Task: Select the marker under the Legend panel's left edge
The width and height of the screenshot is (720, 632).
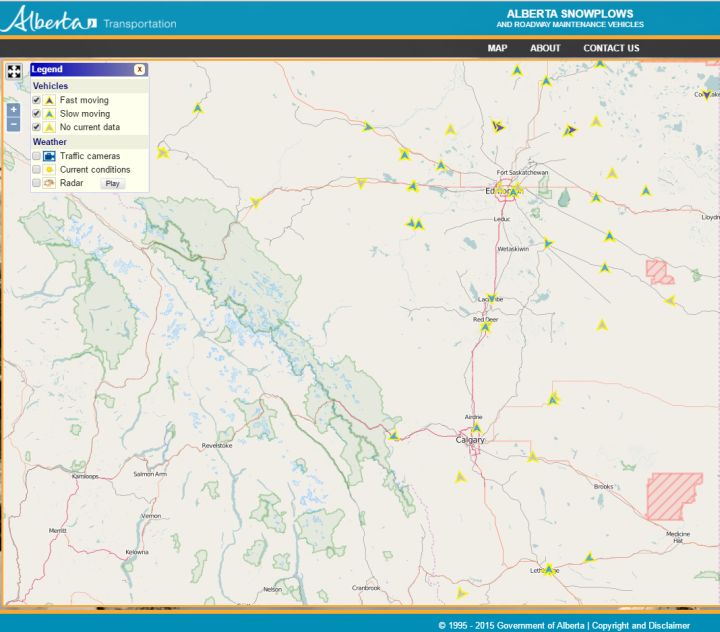Action: [163, 152]
